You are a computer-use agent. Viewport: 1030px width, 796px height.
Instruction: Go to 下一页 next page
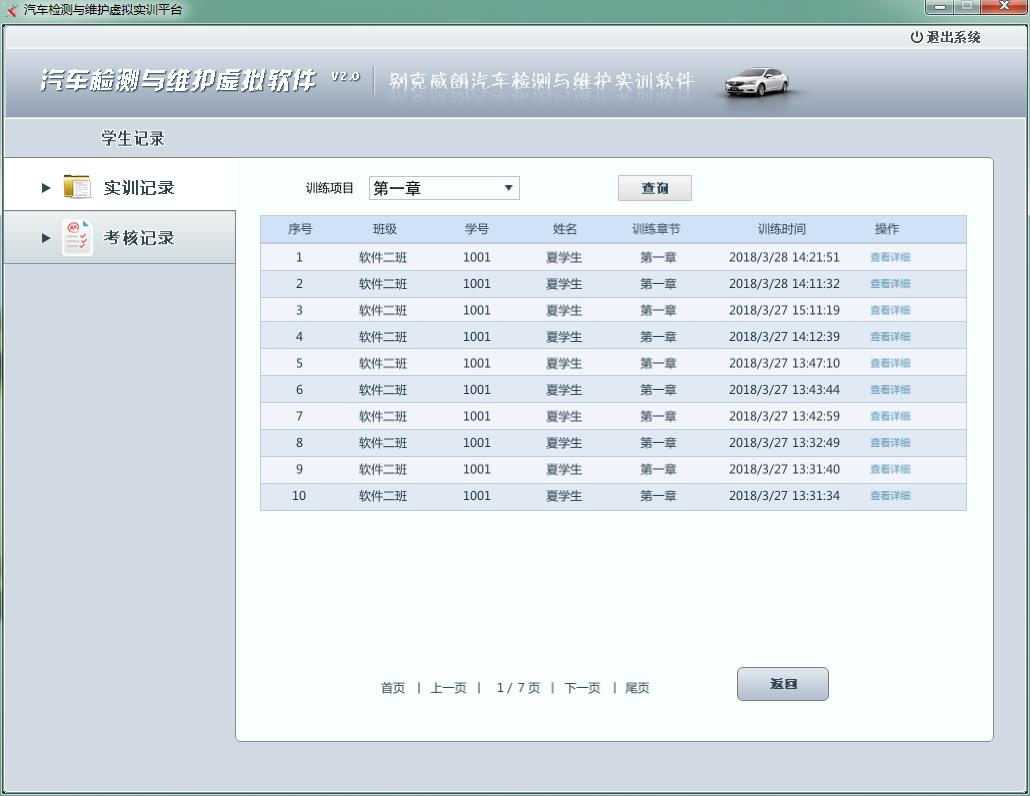[x=582, y=688]
